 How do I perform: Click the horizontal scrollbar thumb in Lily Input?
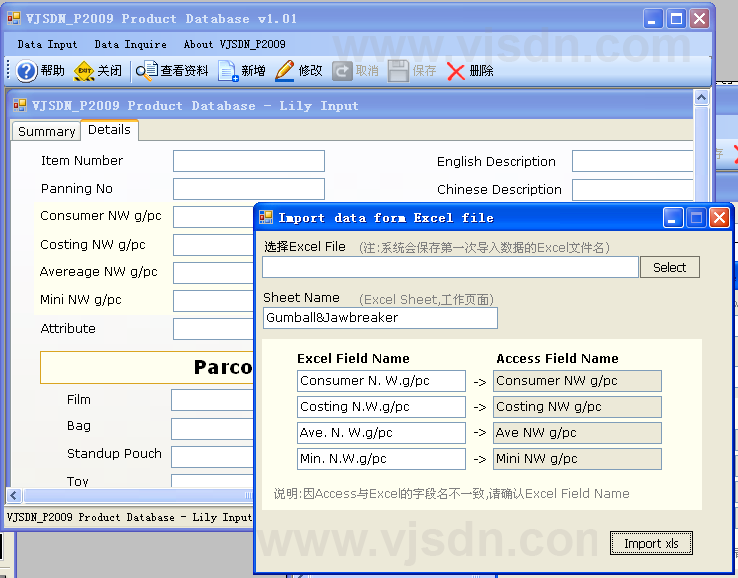pyautogui.click(x=138, y=495)
